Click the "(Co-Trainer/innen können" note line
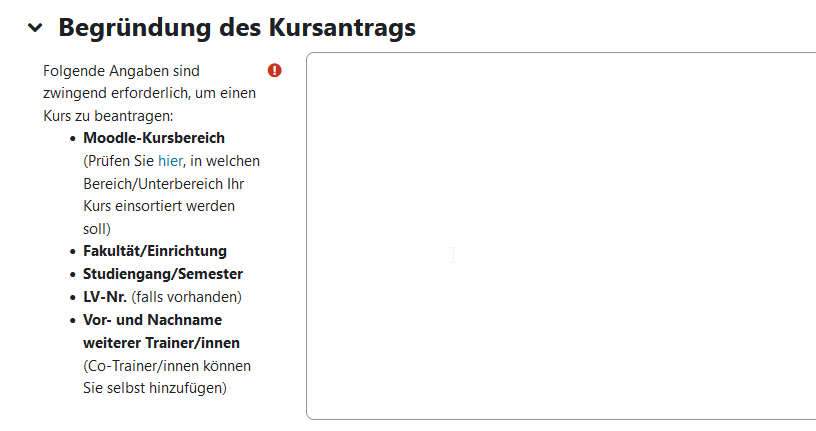The image size is (816, 431). click(x=167, y=365)
